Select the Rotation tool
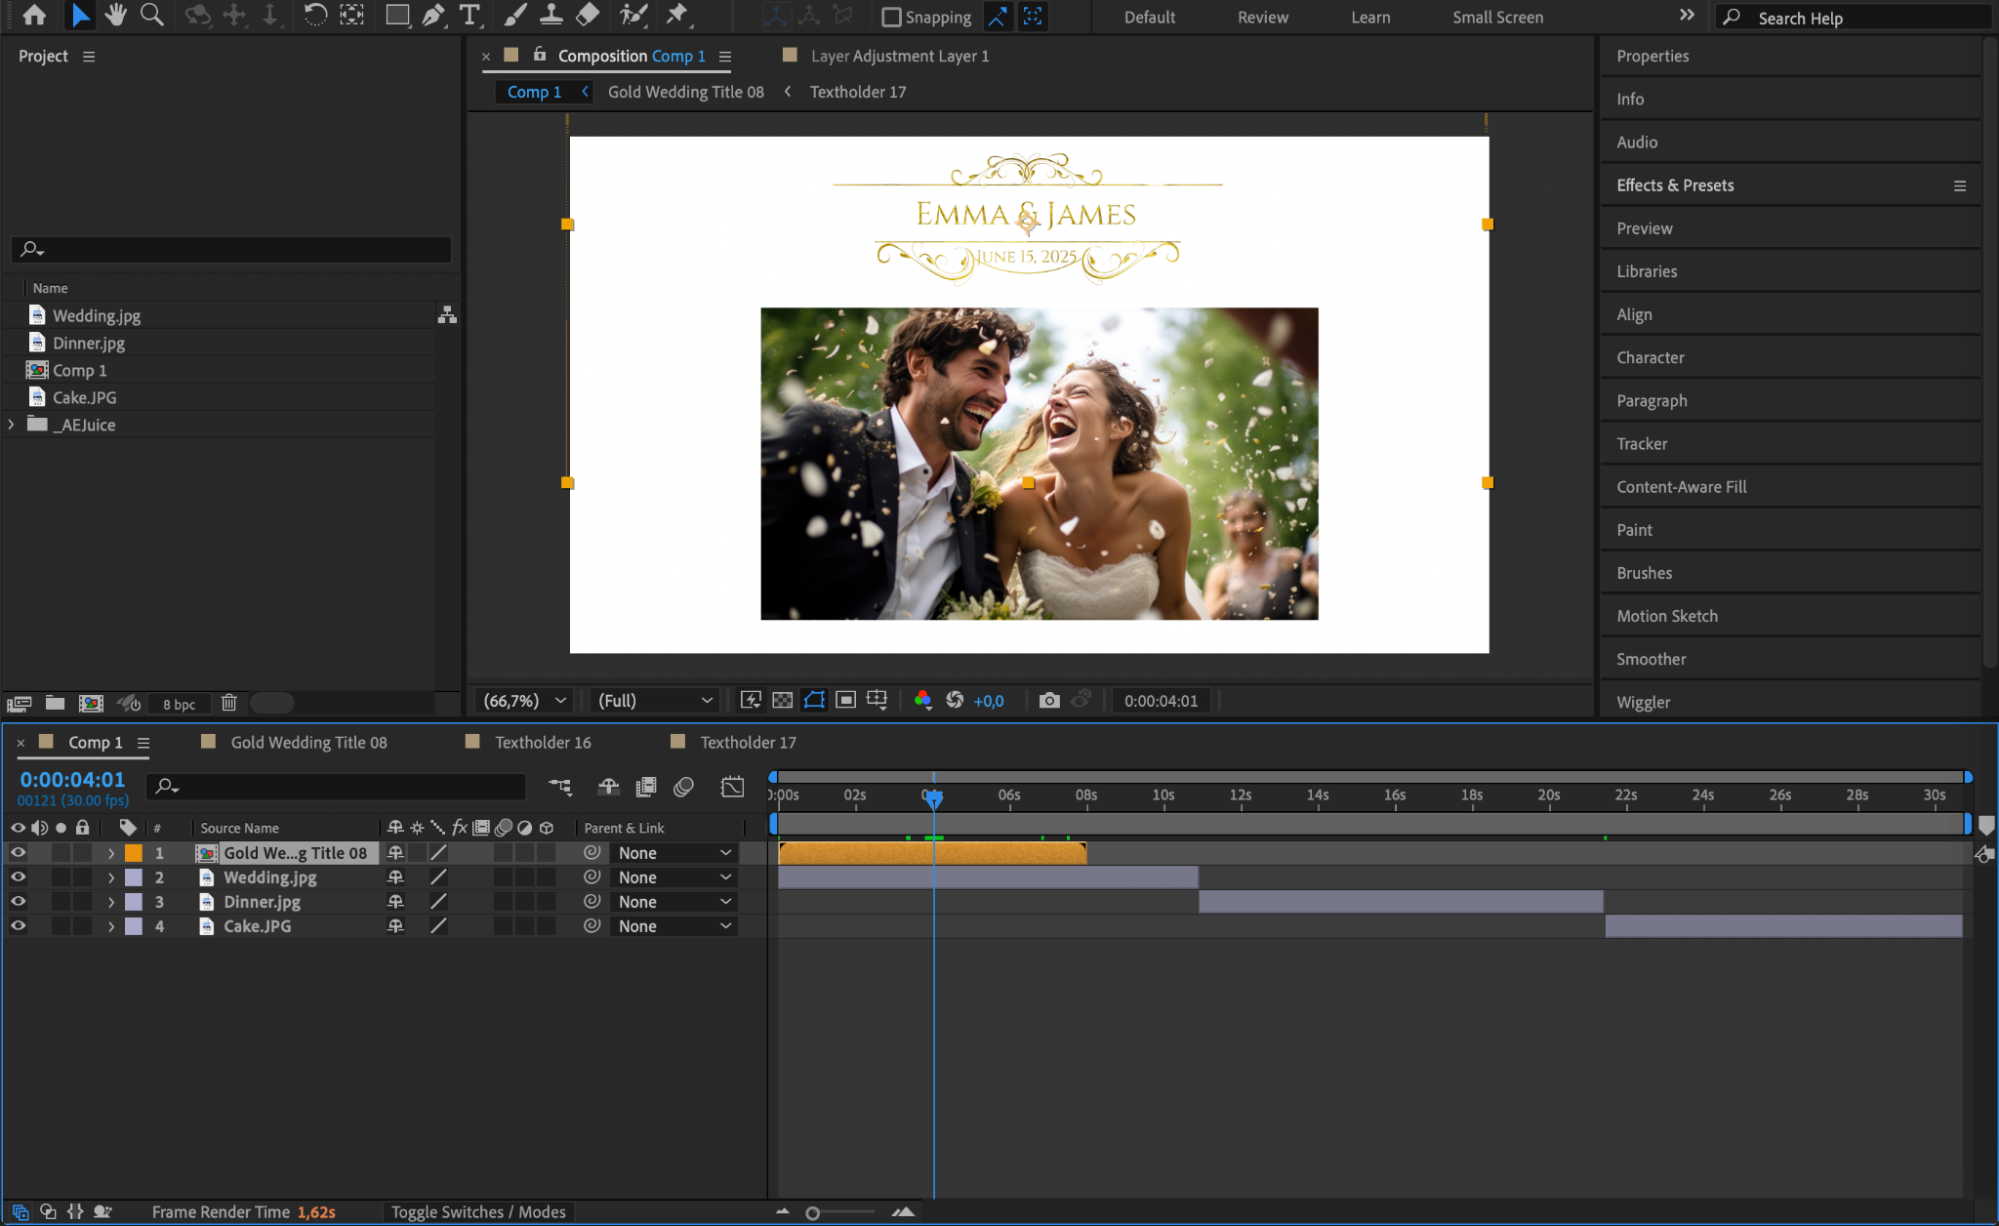Viewport: 1999px width, 1226px height. [x=314, y=15]
